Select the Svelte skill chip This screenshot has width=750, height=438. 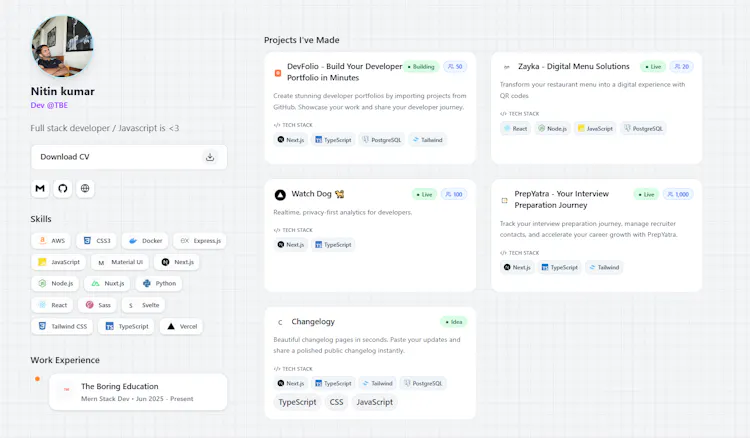pos(143,305)
